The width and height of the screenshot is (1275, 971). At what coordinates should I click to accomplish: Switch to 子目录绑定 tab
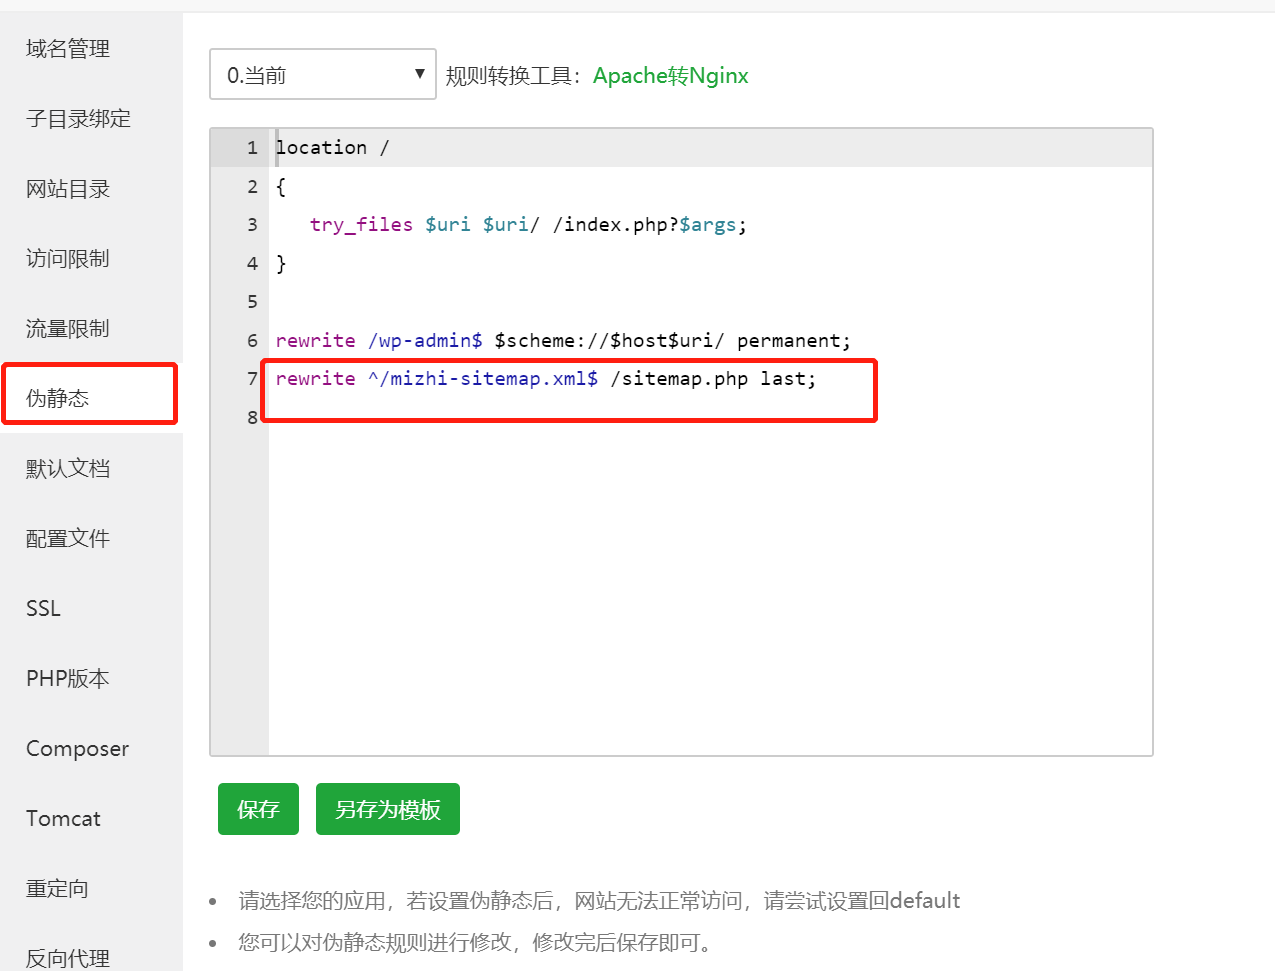[78, 119]
